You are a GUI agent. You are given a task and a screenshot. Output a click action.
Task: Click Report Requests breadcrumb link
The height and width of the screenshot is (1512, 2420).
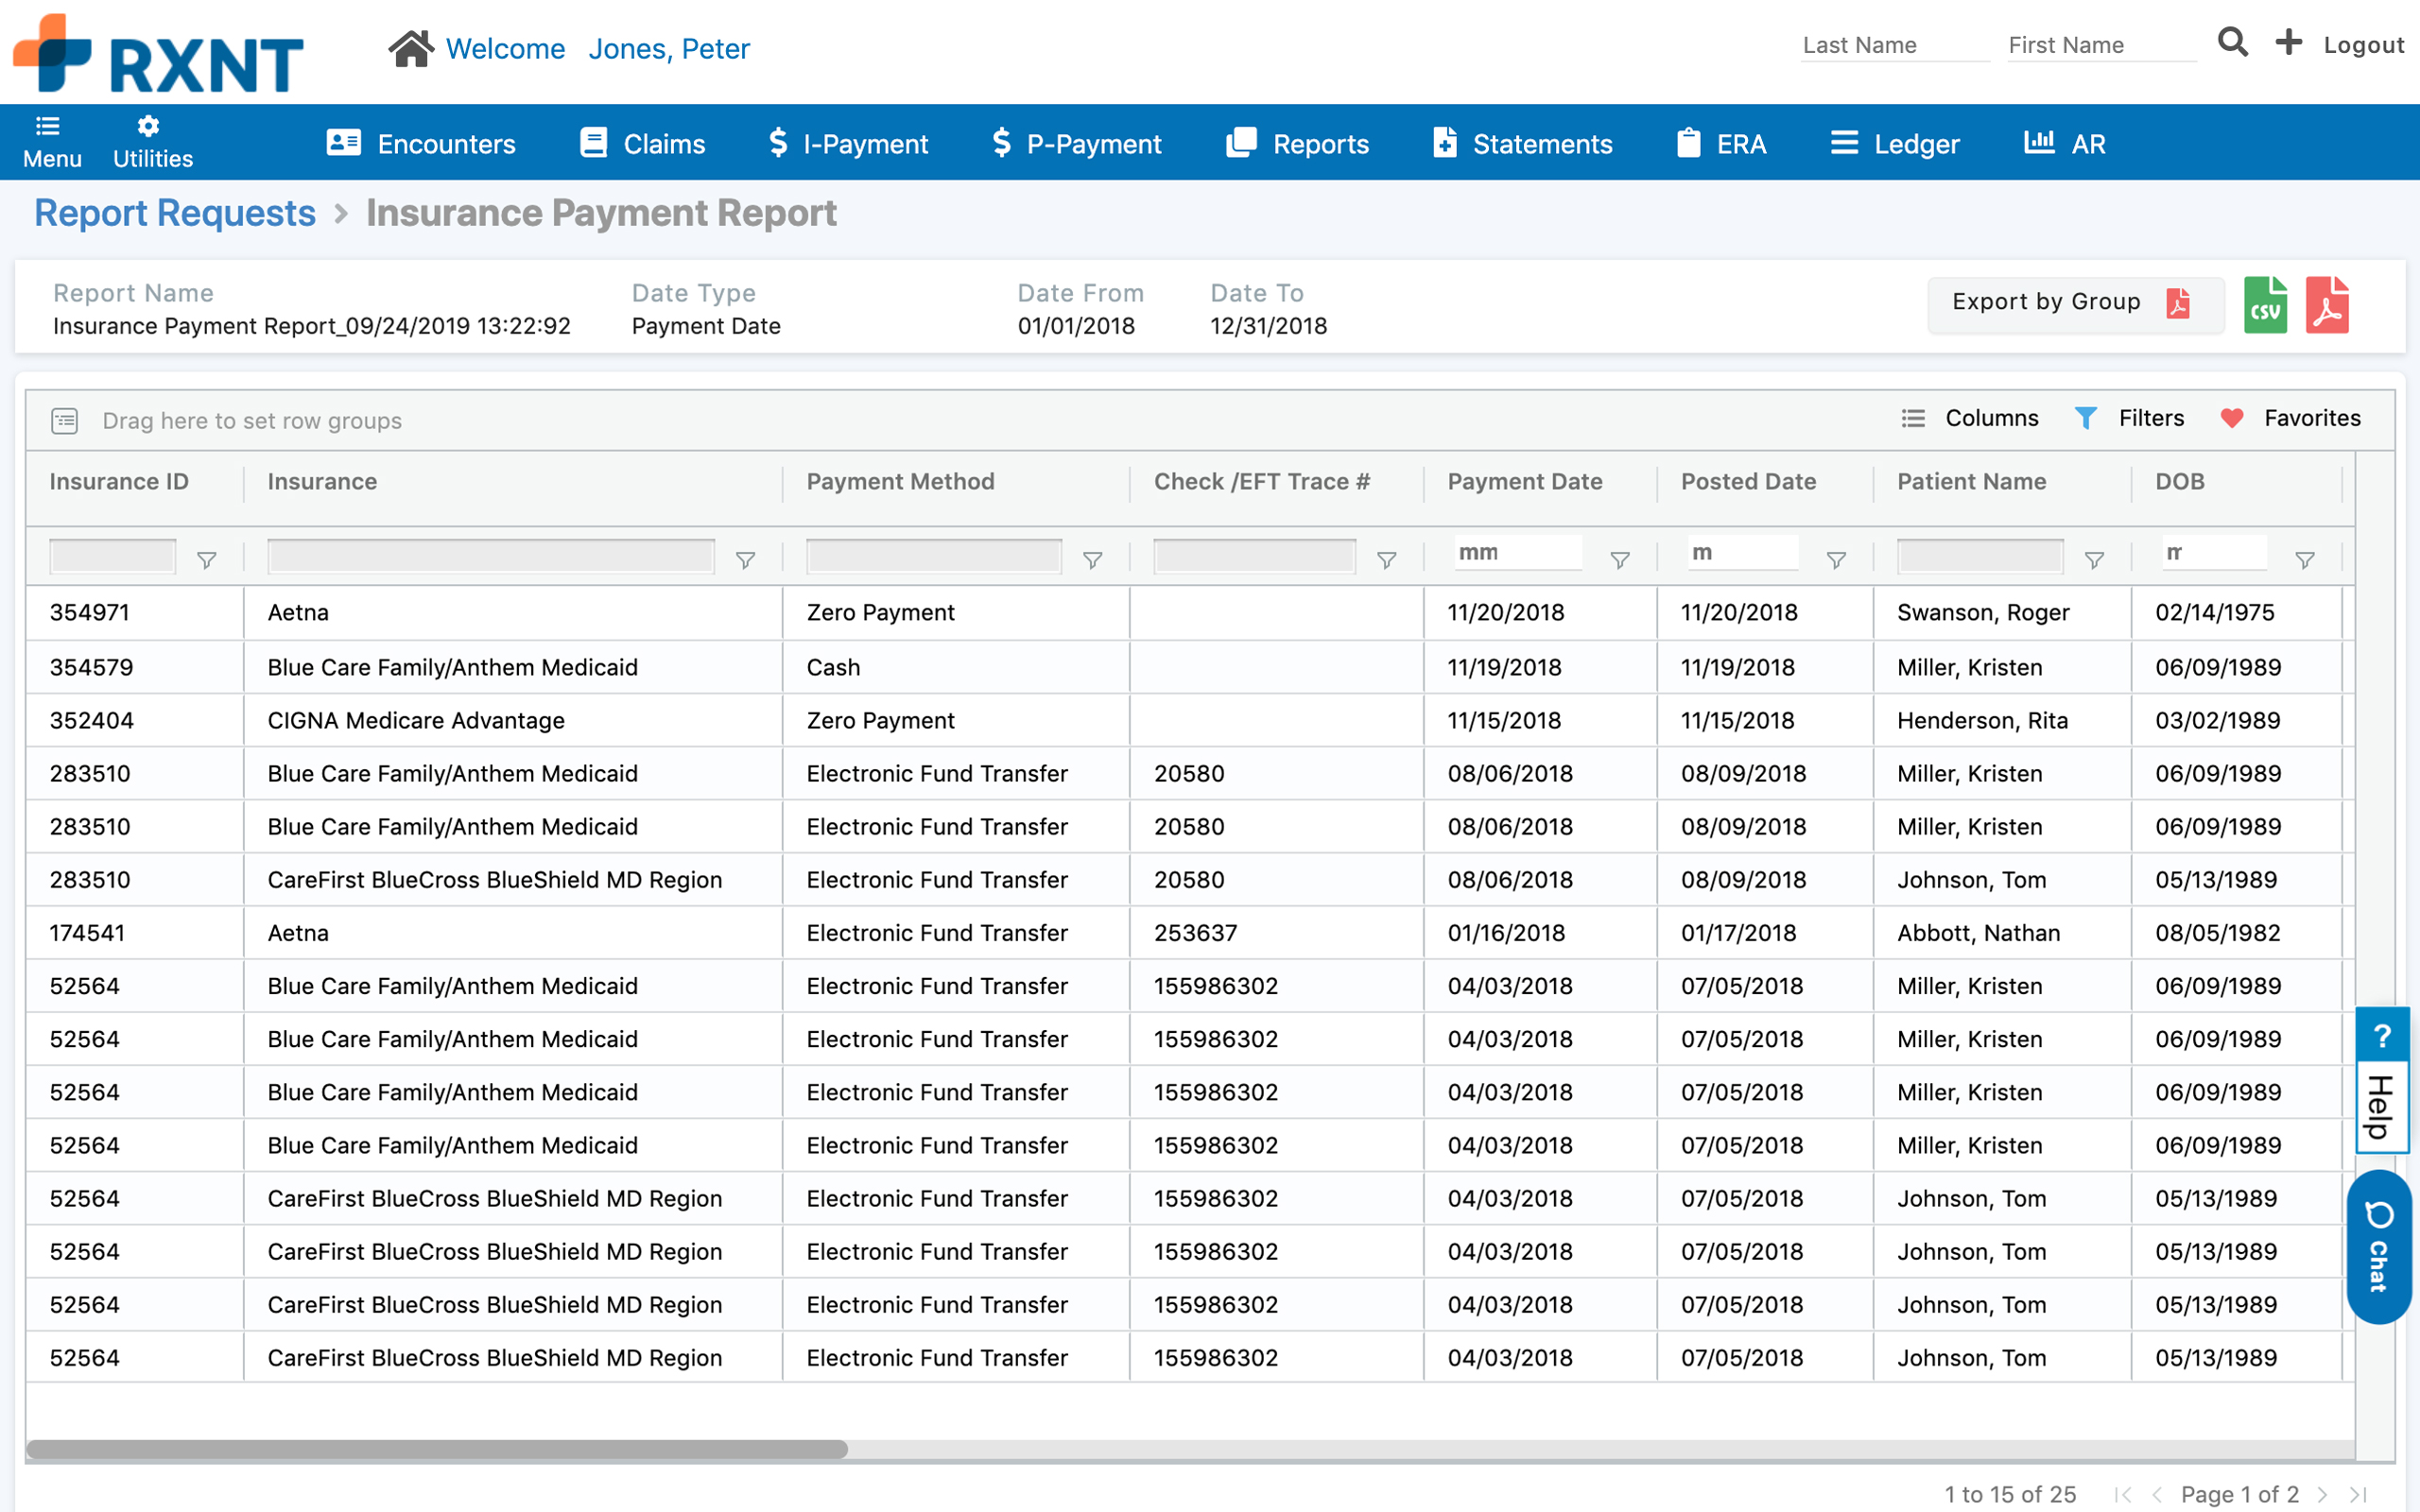click(175, 213)
